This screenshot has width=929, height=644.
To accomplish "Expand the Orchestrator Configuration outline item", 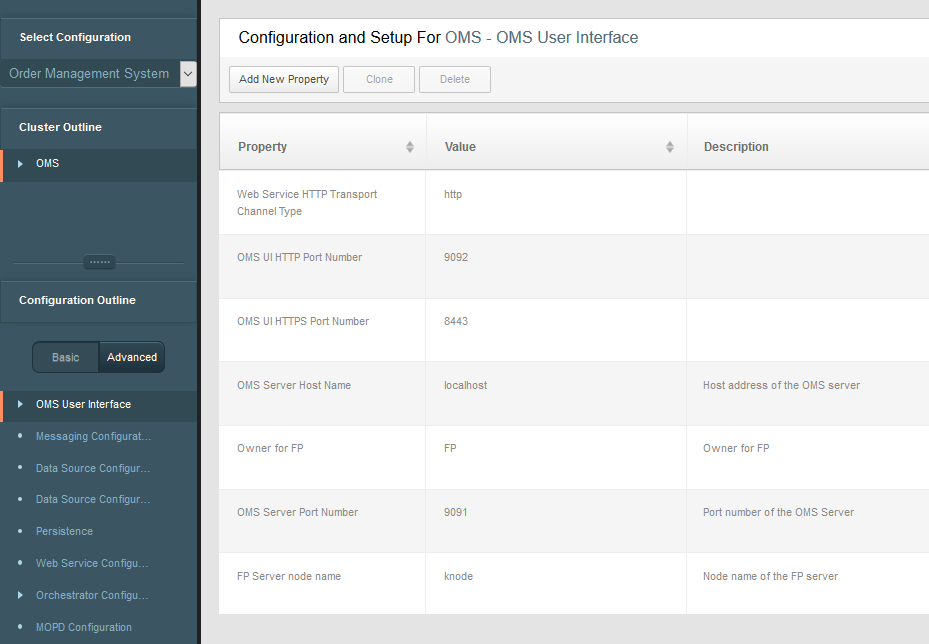I will pyautogui.click(x=92, y=595).
